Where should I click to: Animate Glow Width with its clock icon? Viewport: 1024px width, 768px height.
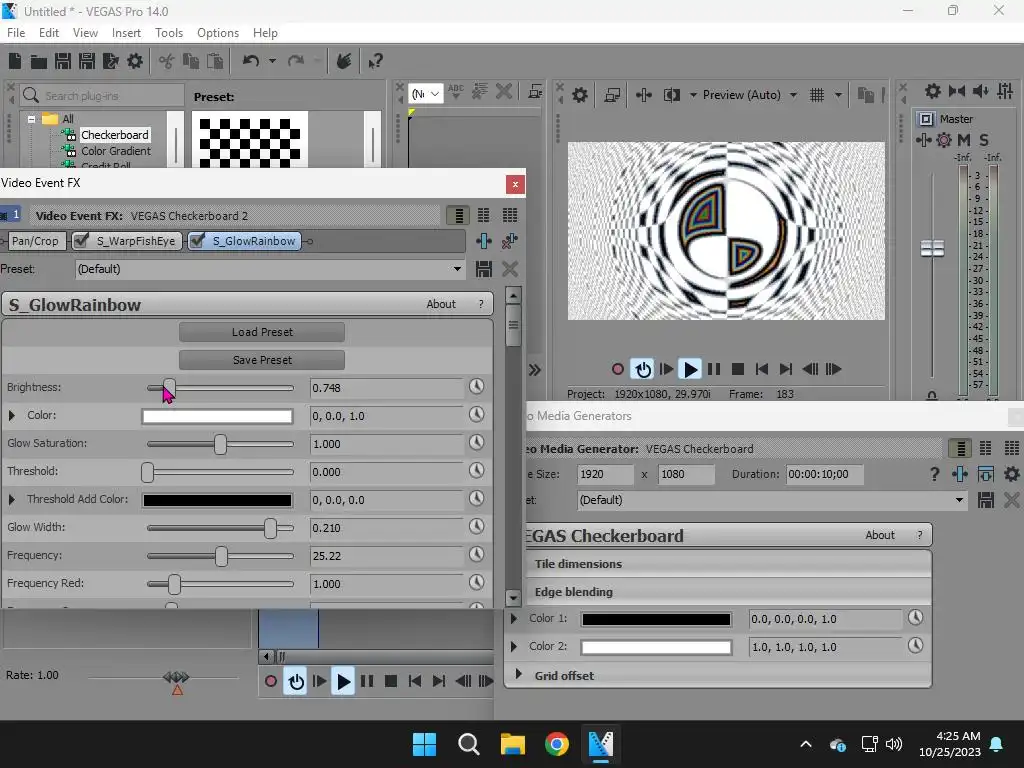pos(477,526)
